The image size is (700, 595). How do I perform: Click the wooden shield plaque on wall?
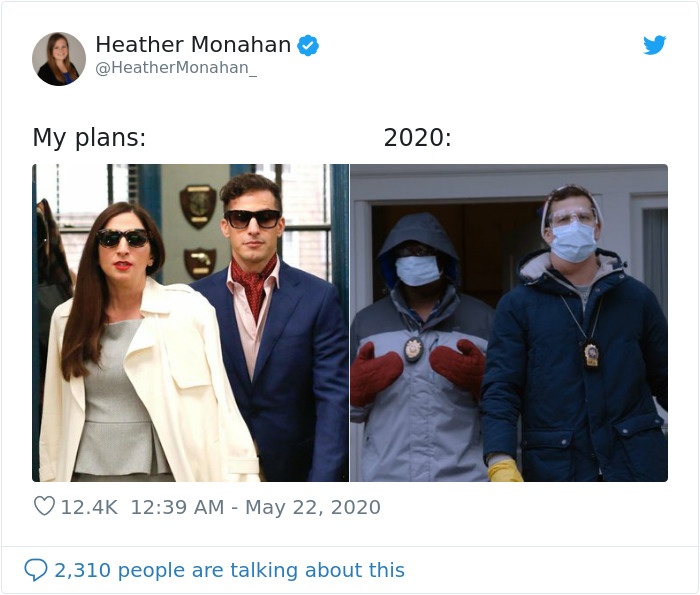(x=197, y=205)
